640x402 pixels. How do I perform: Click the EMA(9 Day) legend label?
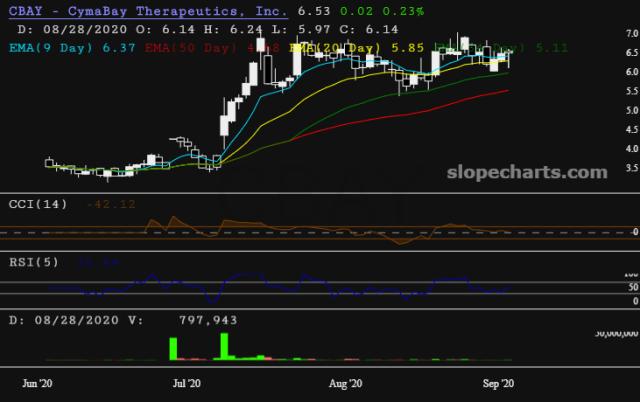(x=51, y=48)
